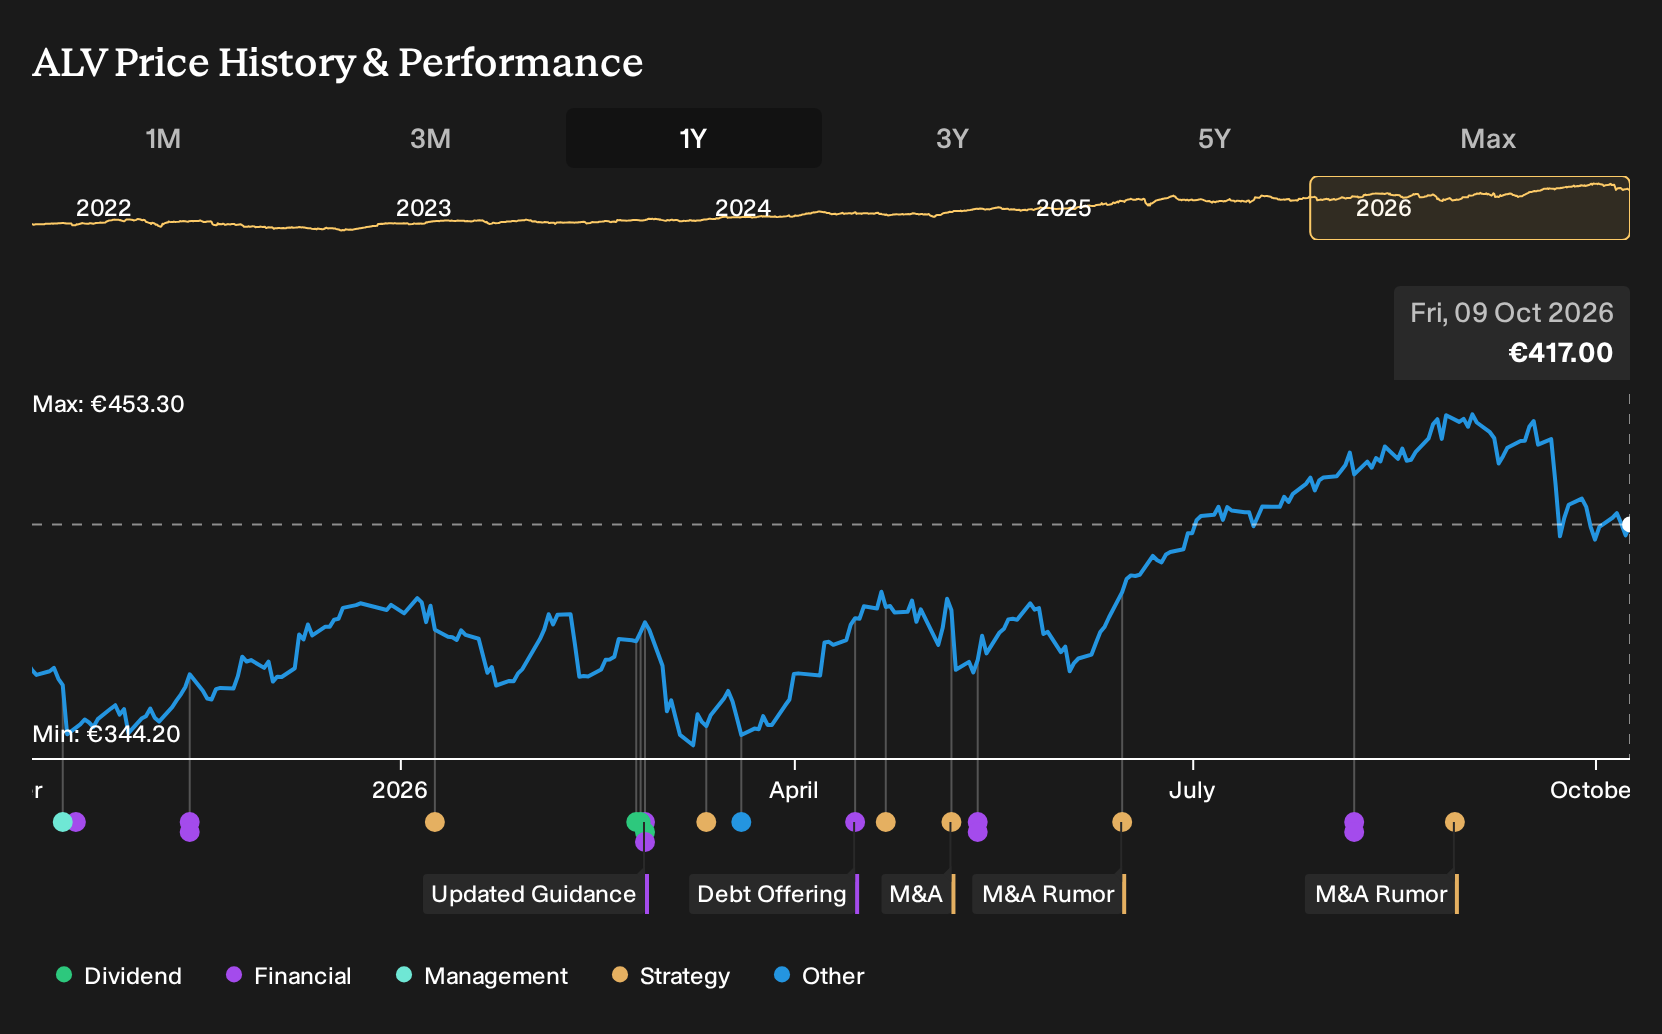
Task: Show the Max price history
Action: pos(1488,138)
